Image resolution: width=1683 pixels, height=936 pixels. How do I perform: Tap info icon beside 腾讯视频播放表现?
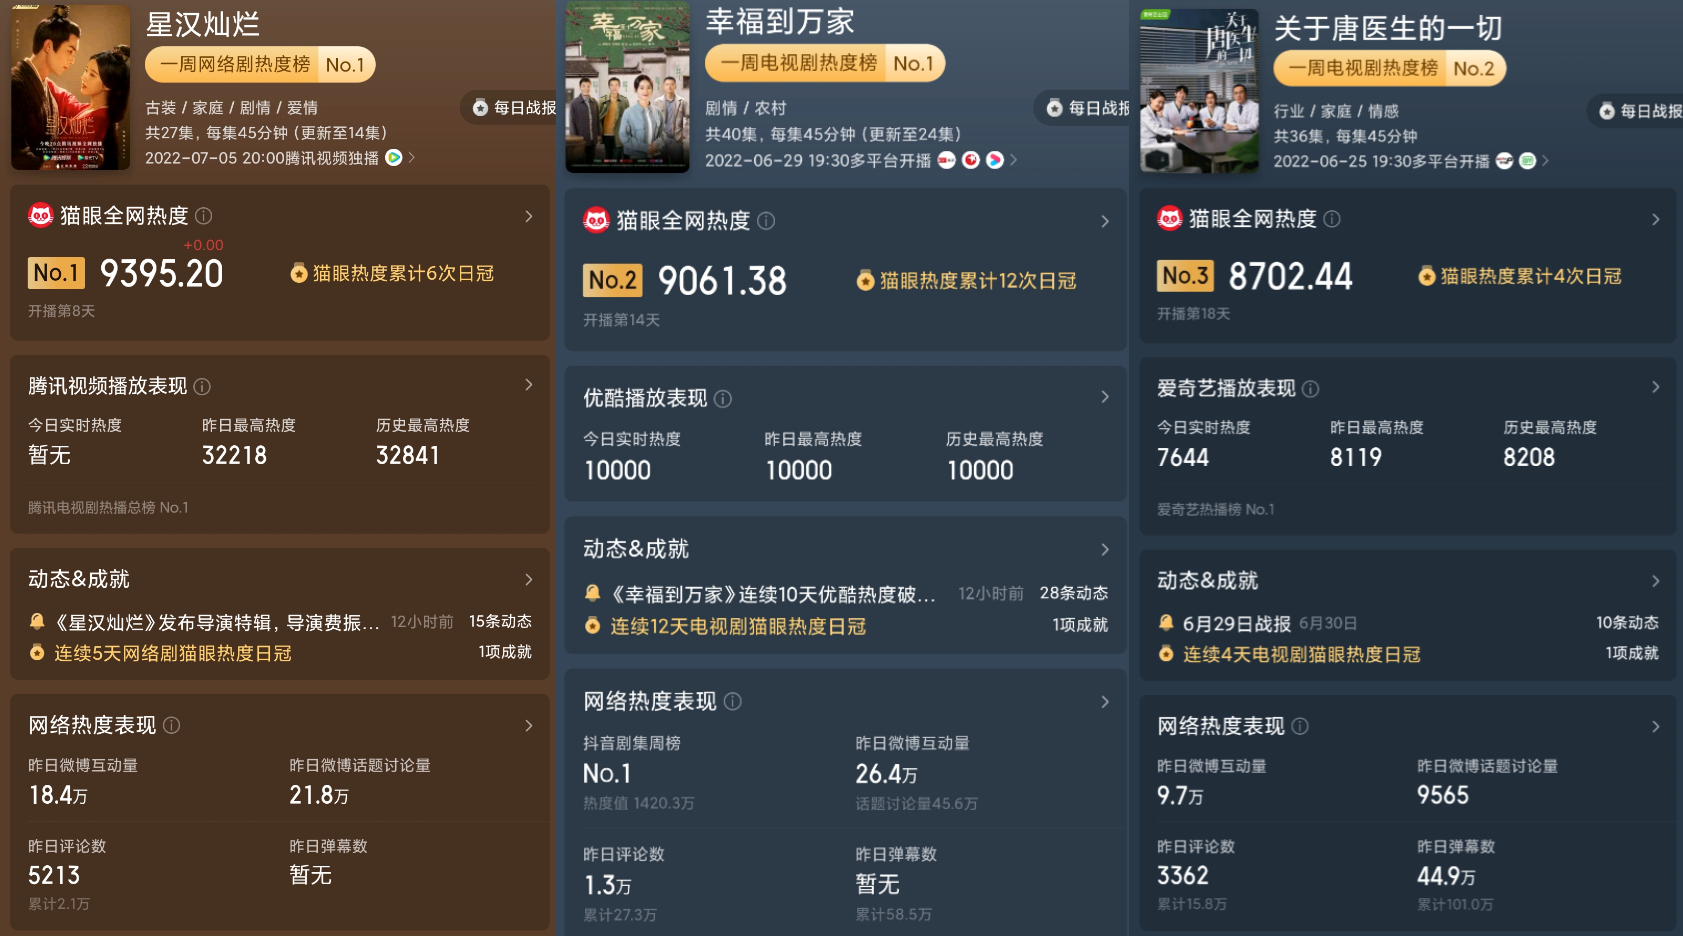point(202,387)
